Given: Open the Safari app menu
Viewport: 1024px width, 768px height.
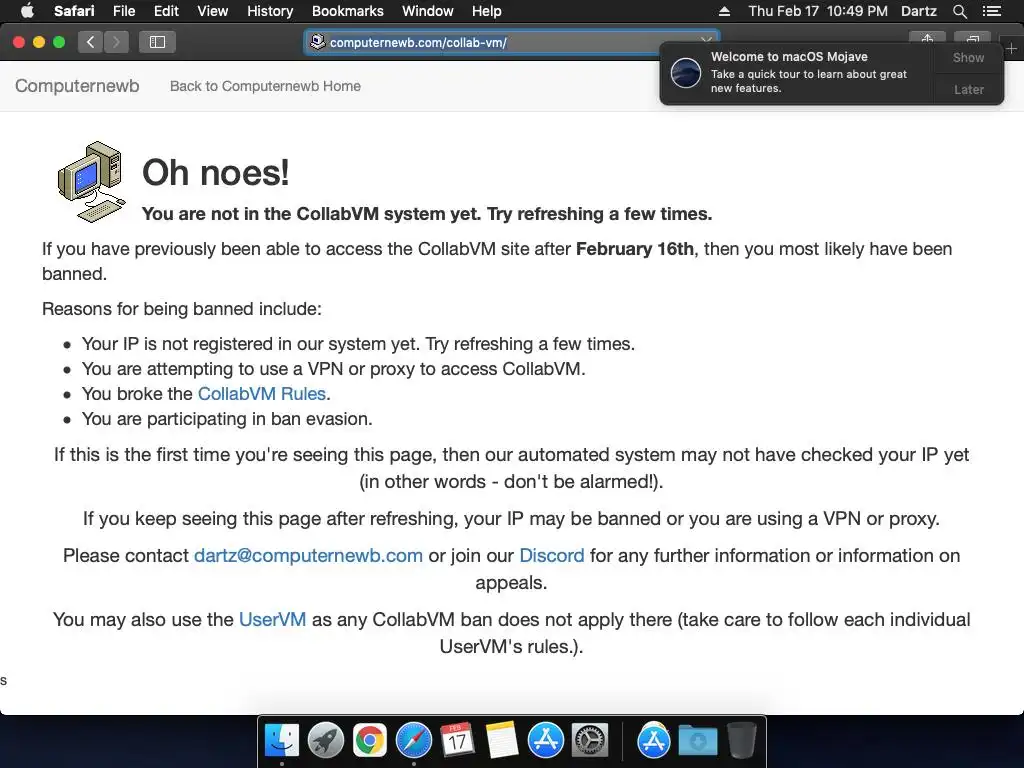Looking at the screenshot, I should pyautogui.click(x=74, y=11).
